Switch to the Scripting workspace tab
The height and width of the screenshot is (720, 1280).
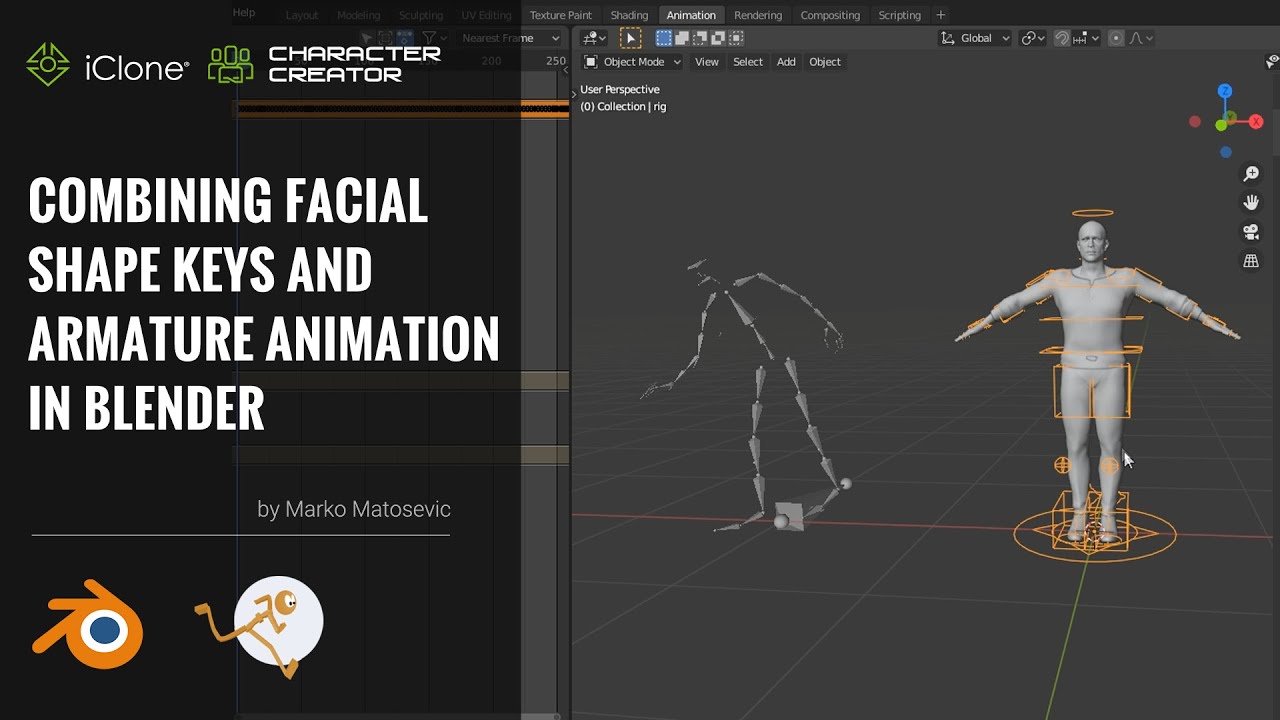[x=900, y=15]
